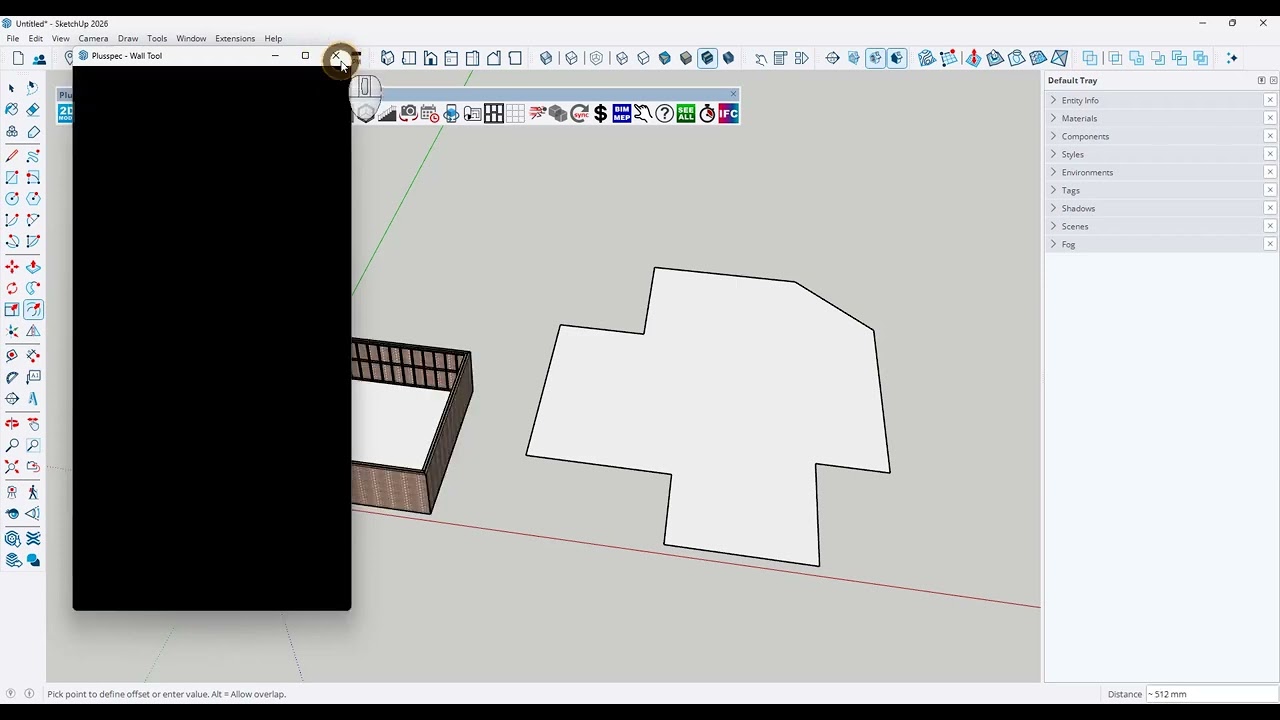Expand the Materials panel

pyautogui.click(x=1079, y=118)
